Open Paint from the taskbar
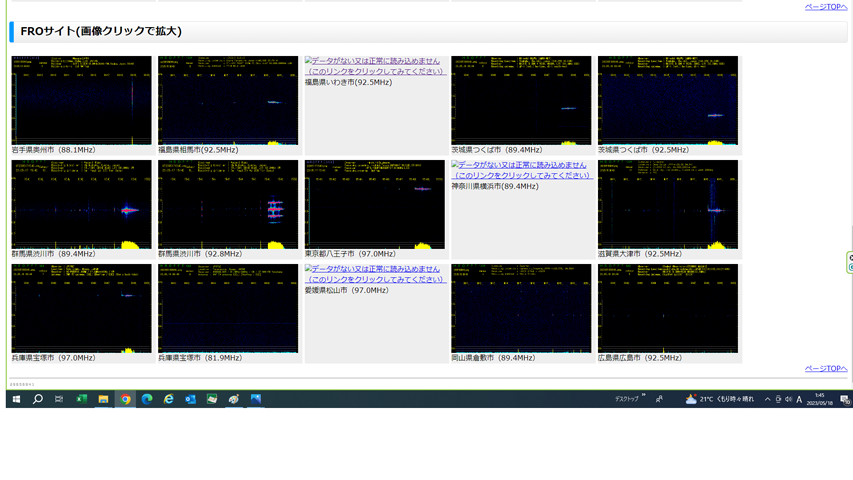 [234, 399]
